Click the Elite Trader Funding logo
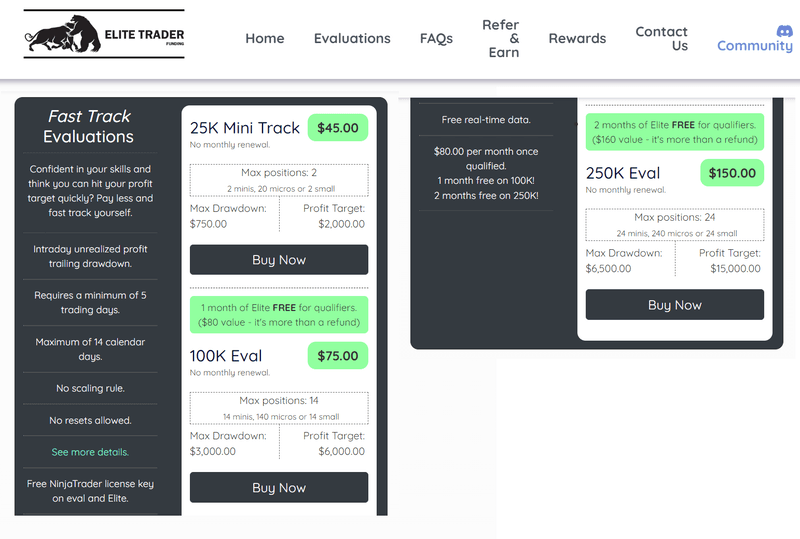Image resolution: width=800 pixels, height=539 pixels. click(104, 34)
